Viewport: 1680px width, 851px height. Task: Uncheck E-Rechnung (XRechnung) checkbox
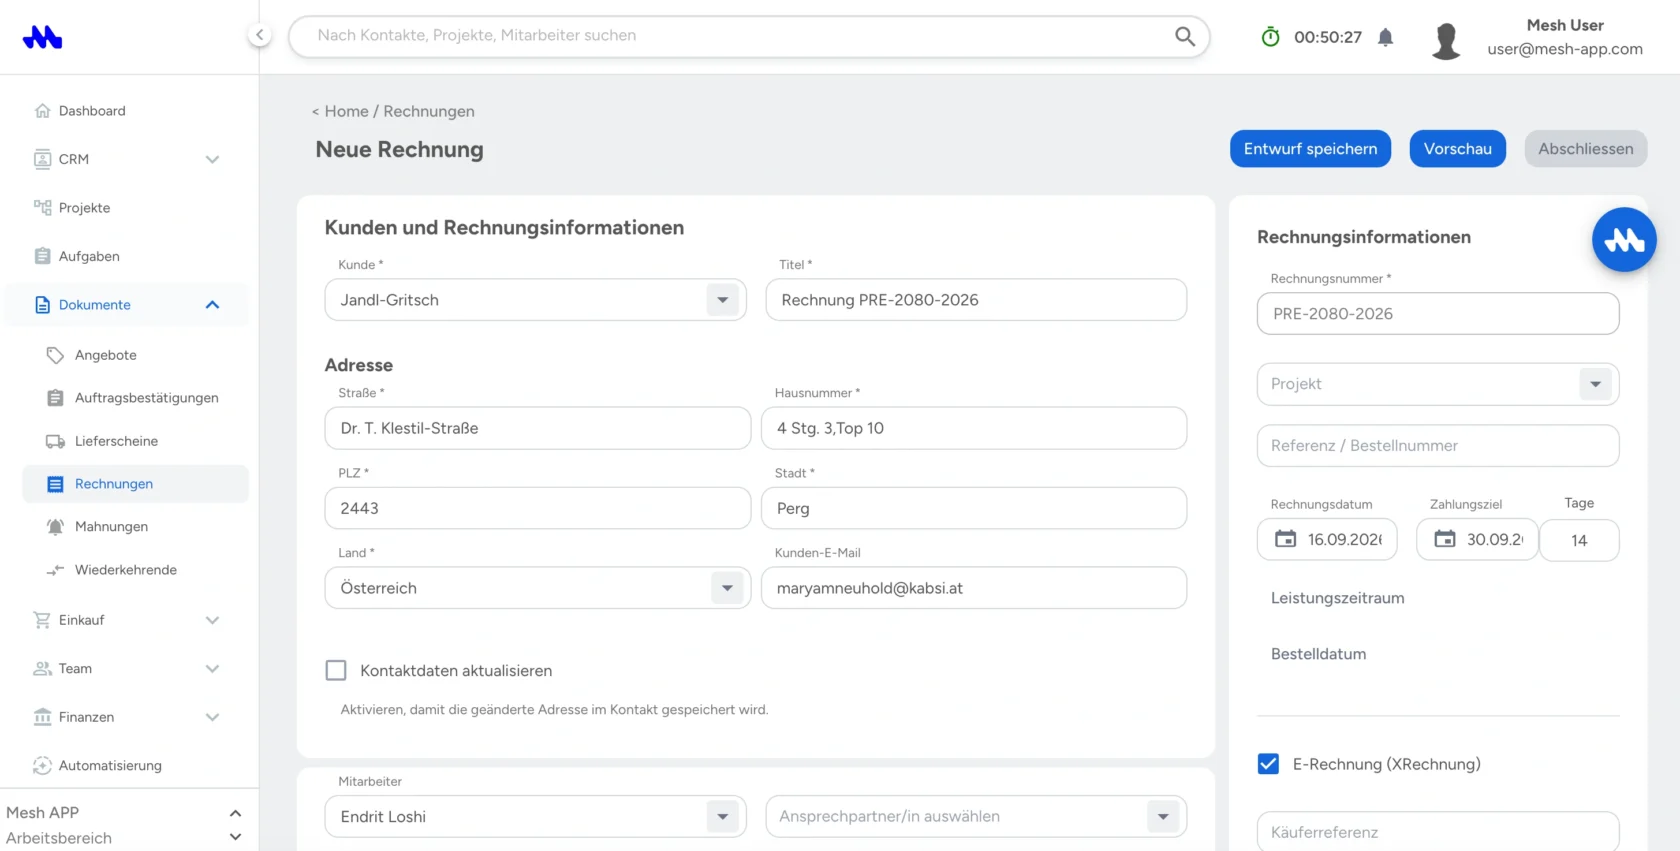click(1268, 764)
